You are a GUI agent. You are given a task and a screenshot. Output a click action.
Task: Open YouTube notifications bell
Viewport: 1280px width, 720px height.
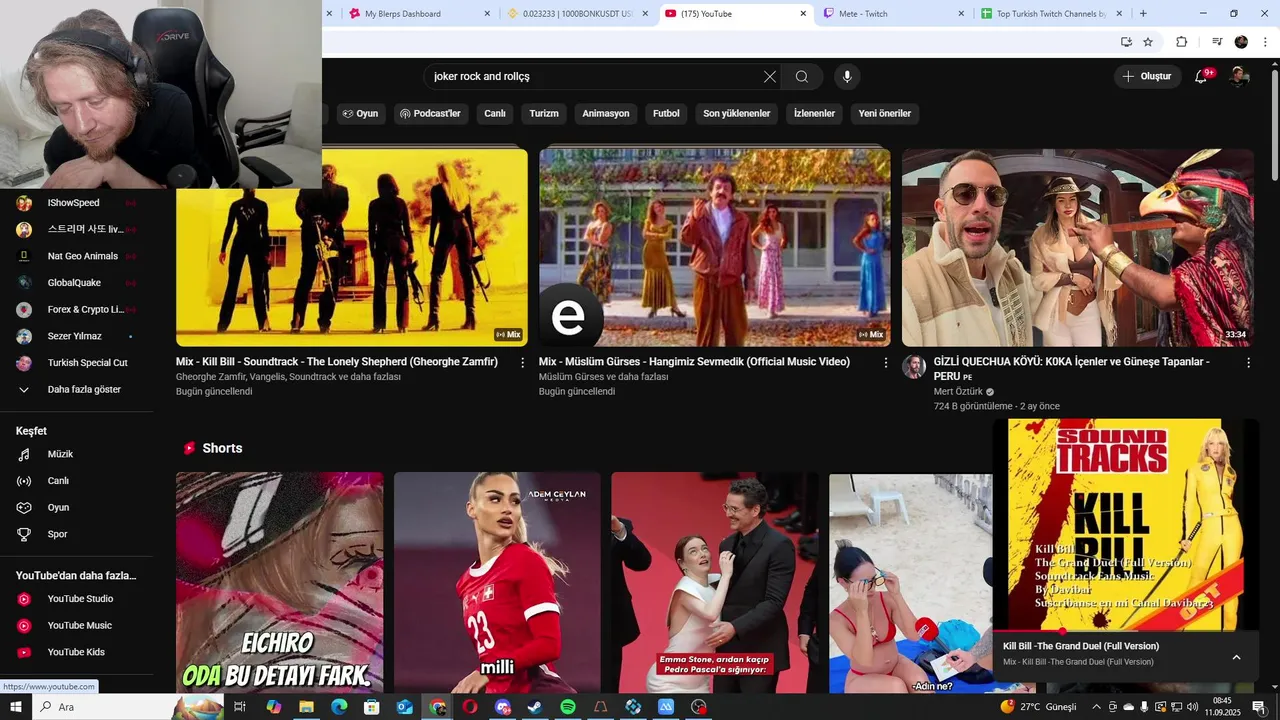(1201, 76)
